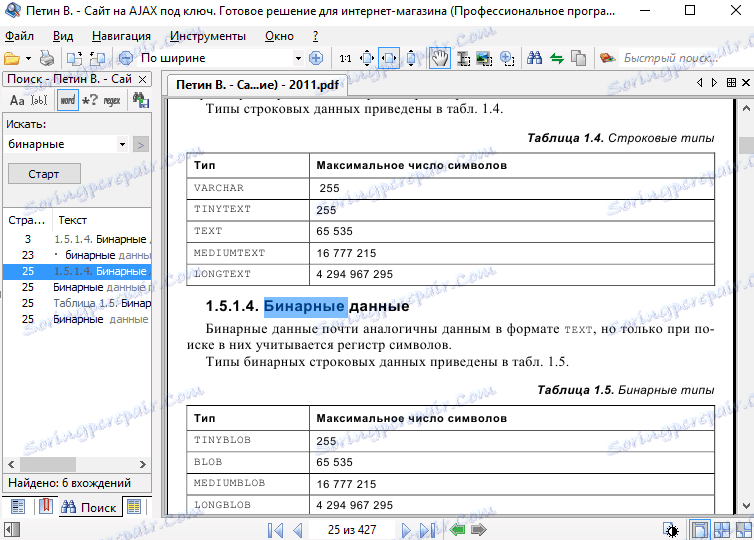Select the hand pan tool
This screenshot has width=754, height=540.
[439, 58]
